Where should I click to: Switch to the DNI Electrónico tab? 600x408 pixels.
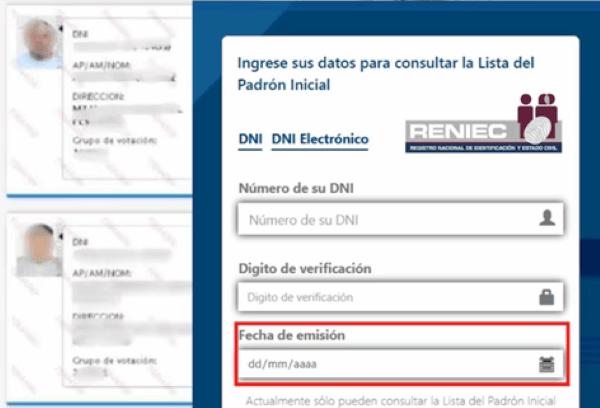coord(320,139)
